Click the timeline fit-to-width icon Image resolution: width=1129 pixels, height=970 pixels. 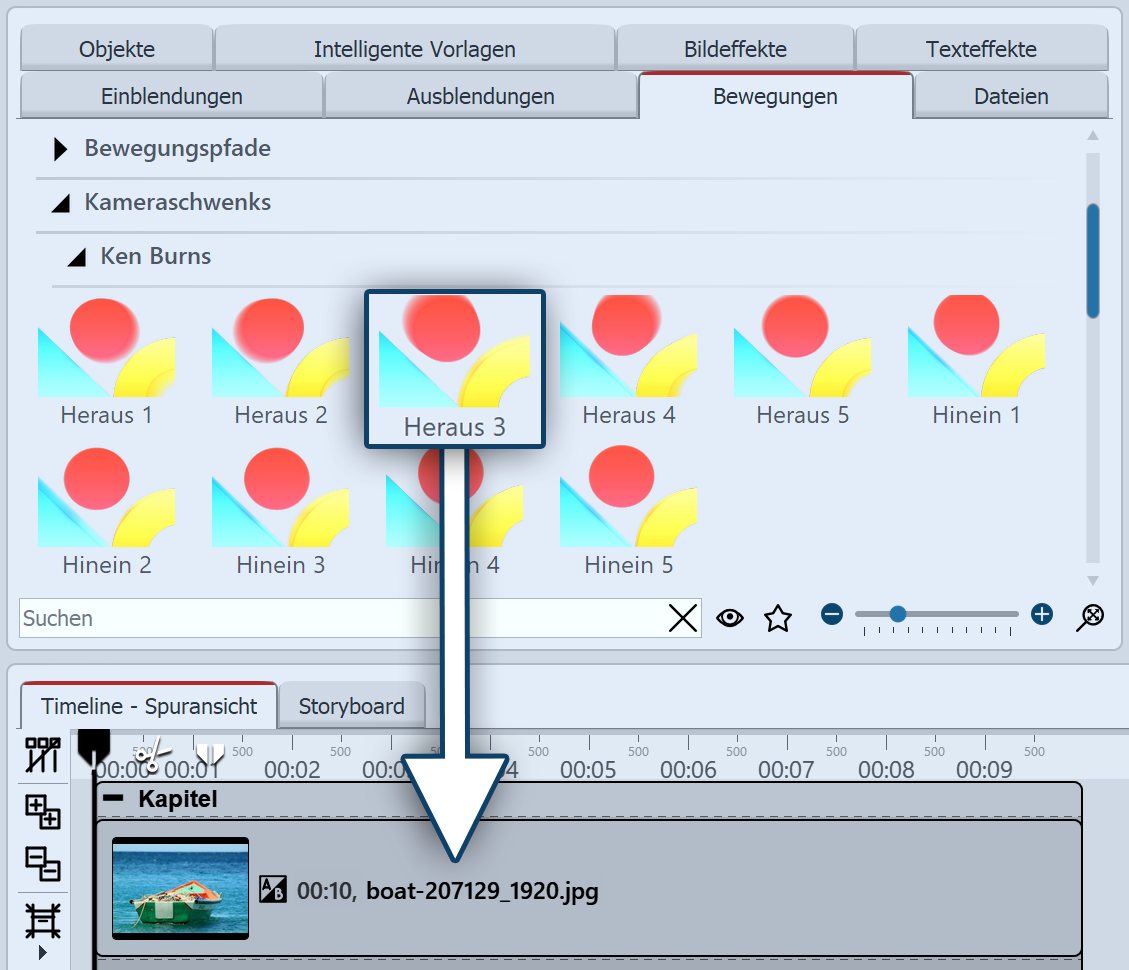click(42, 921)
